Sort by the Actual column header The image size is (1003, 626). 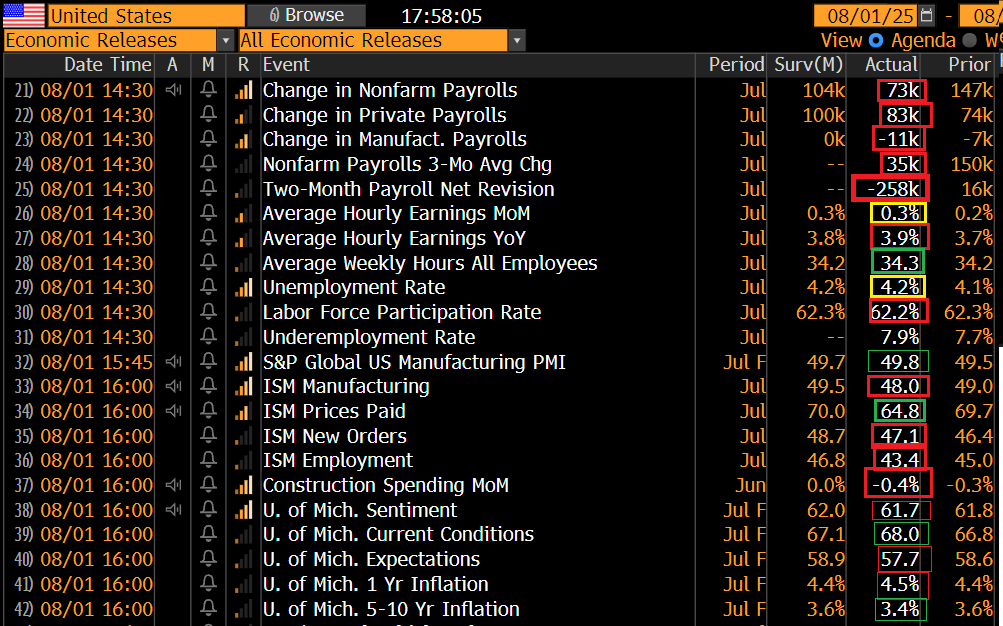(x=891, y=65)
